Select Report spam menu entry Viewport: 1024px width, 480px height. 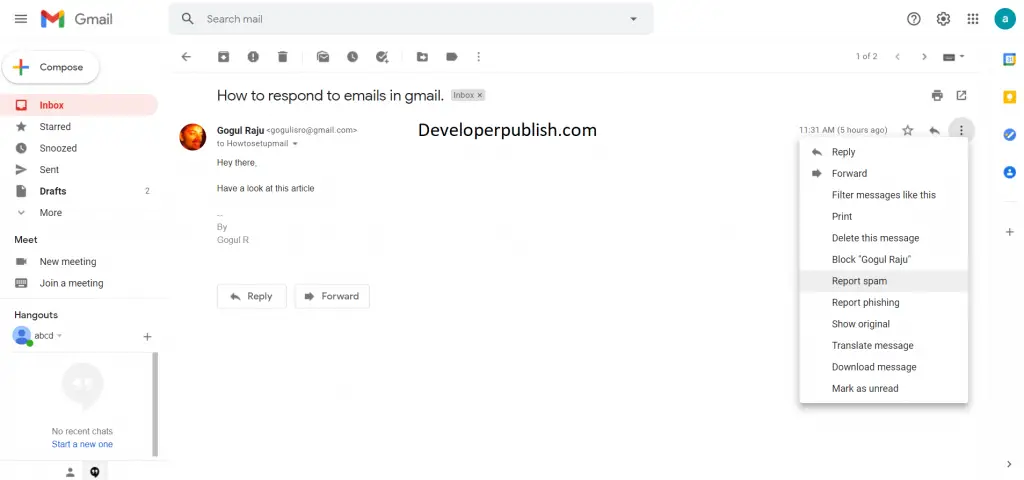click(884, 281)
